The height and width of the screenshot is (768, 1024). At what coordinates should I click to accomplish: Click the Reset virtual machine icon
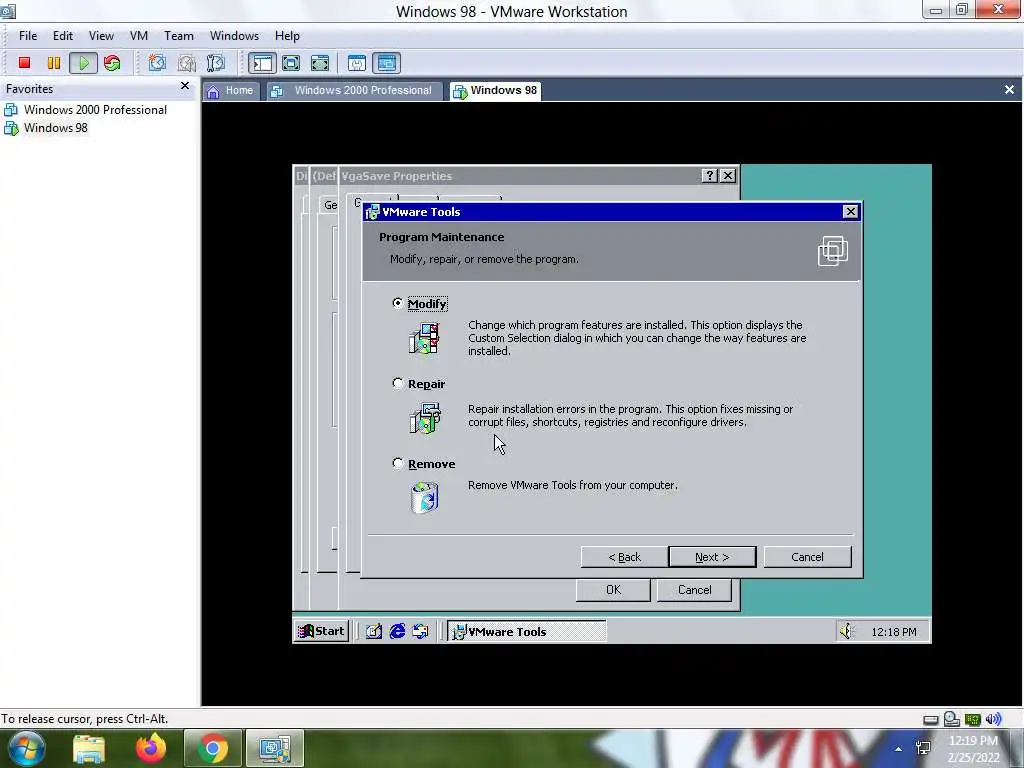tap(112, 63)
